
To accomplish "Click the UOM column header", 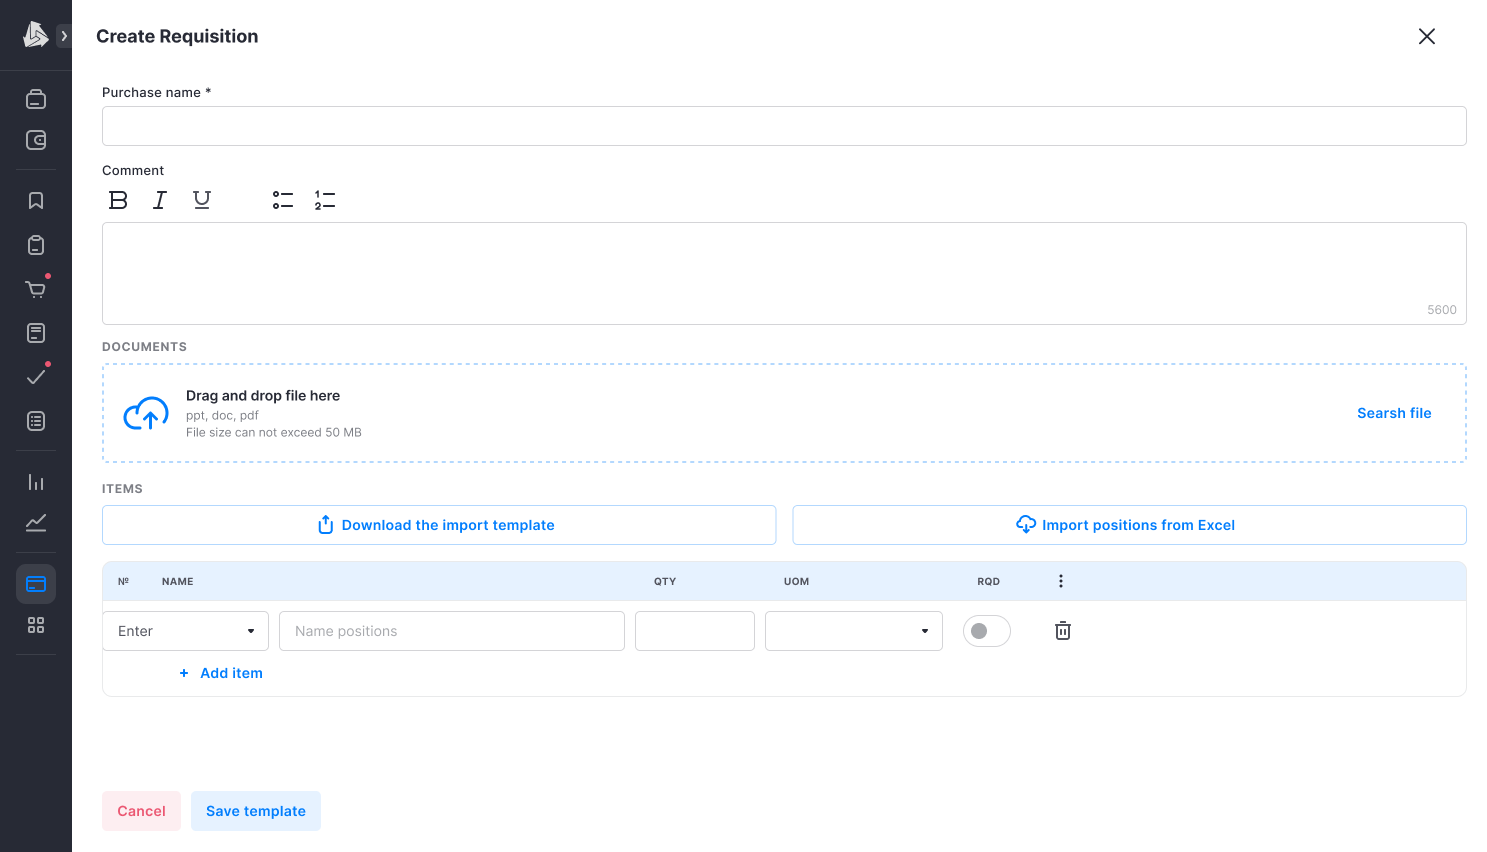I will (796, 581).
